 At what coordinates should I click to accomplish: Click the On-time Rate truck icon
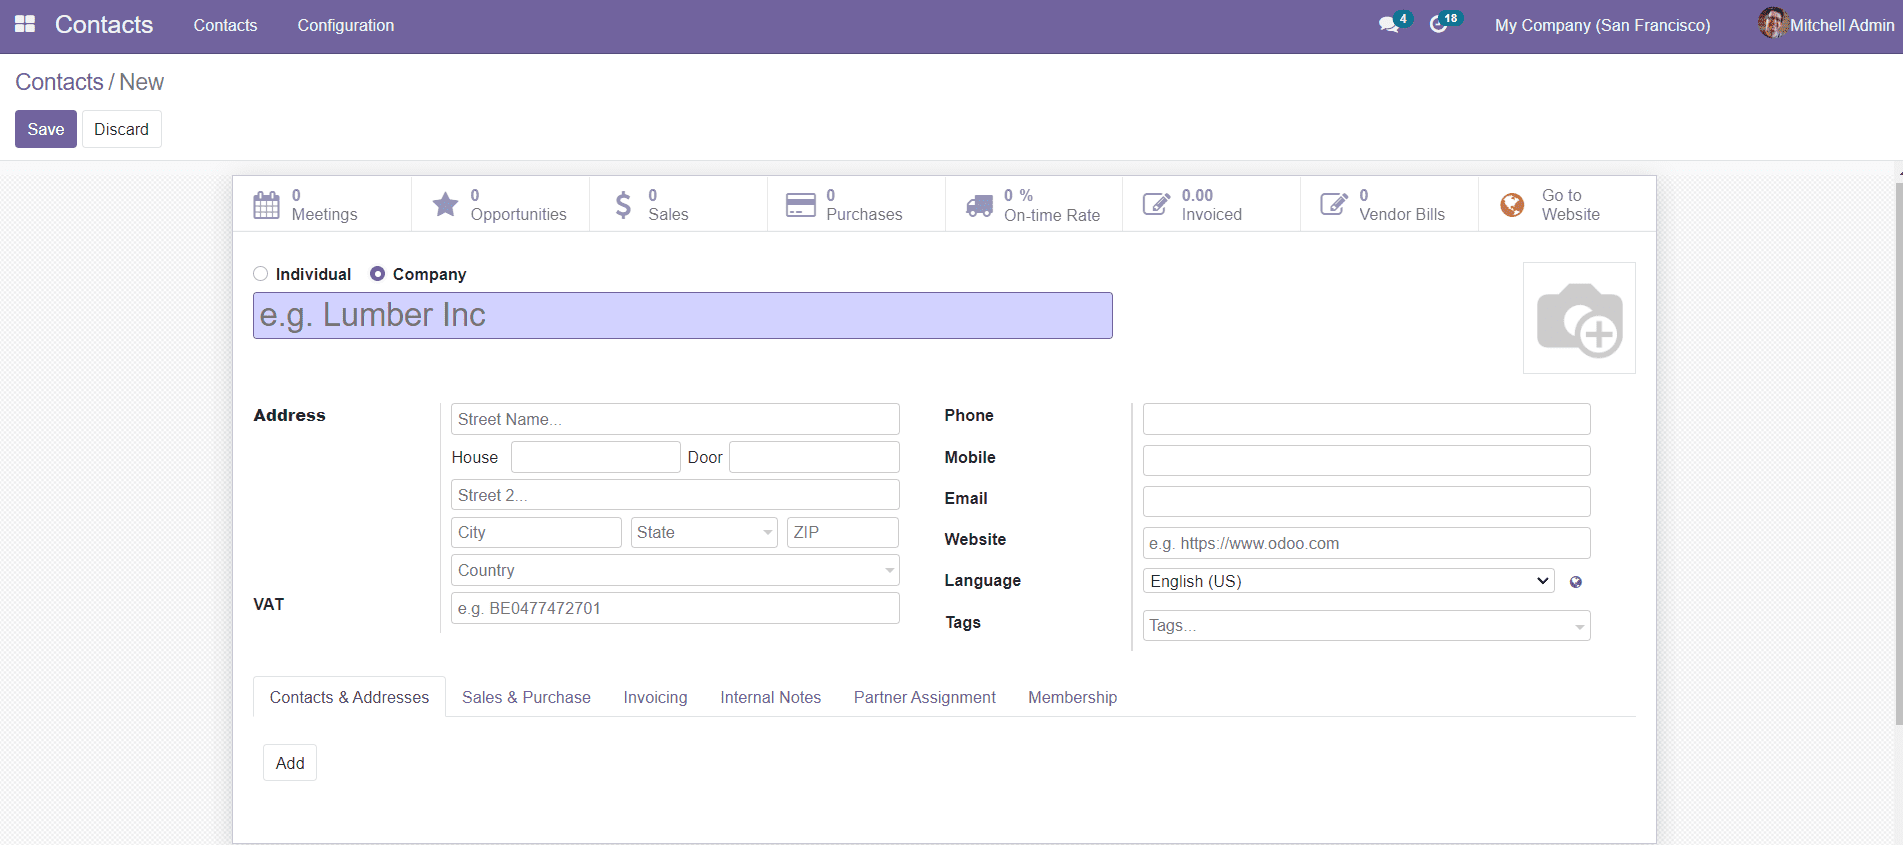pos(979,205)
